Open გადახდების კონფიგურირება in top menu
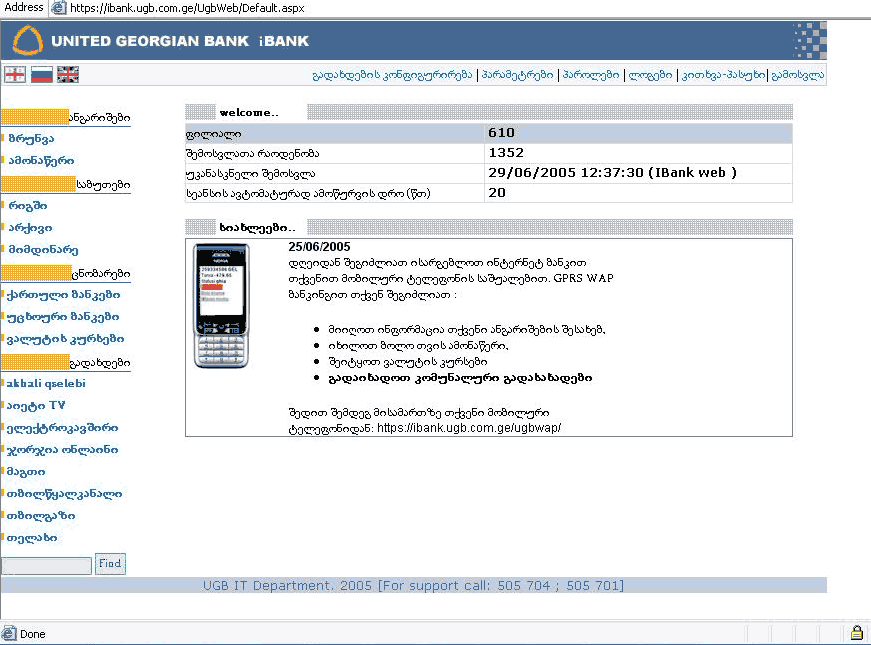 click(x=392, y=74)
